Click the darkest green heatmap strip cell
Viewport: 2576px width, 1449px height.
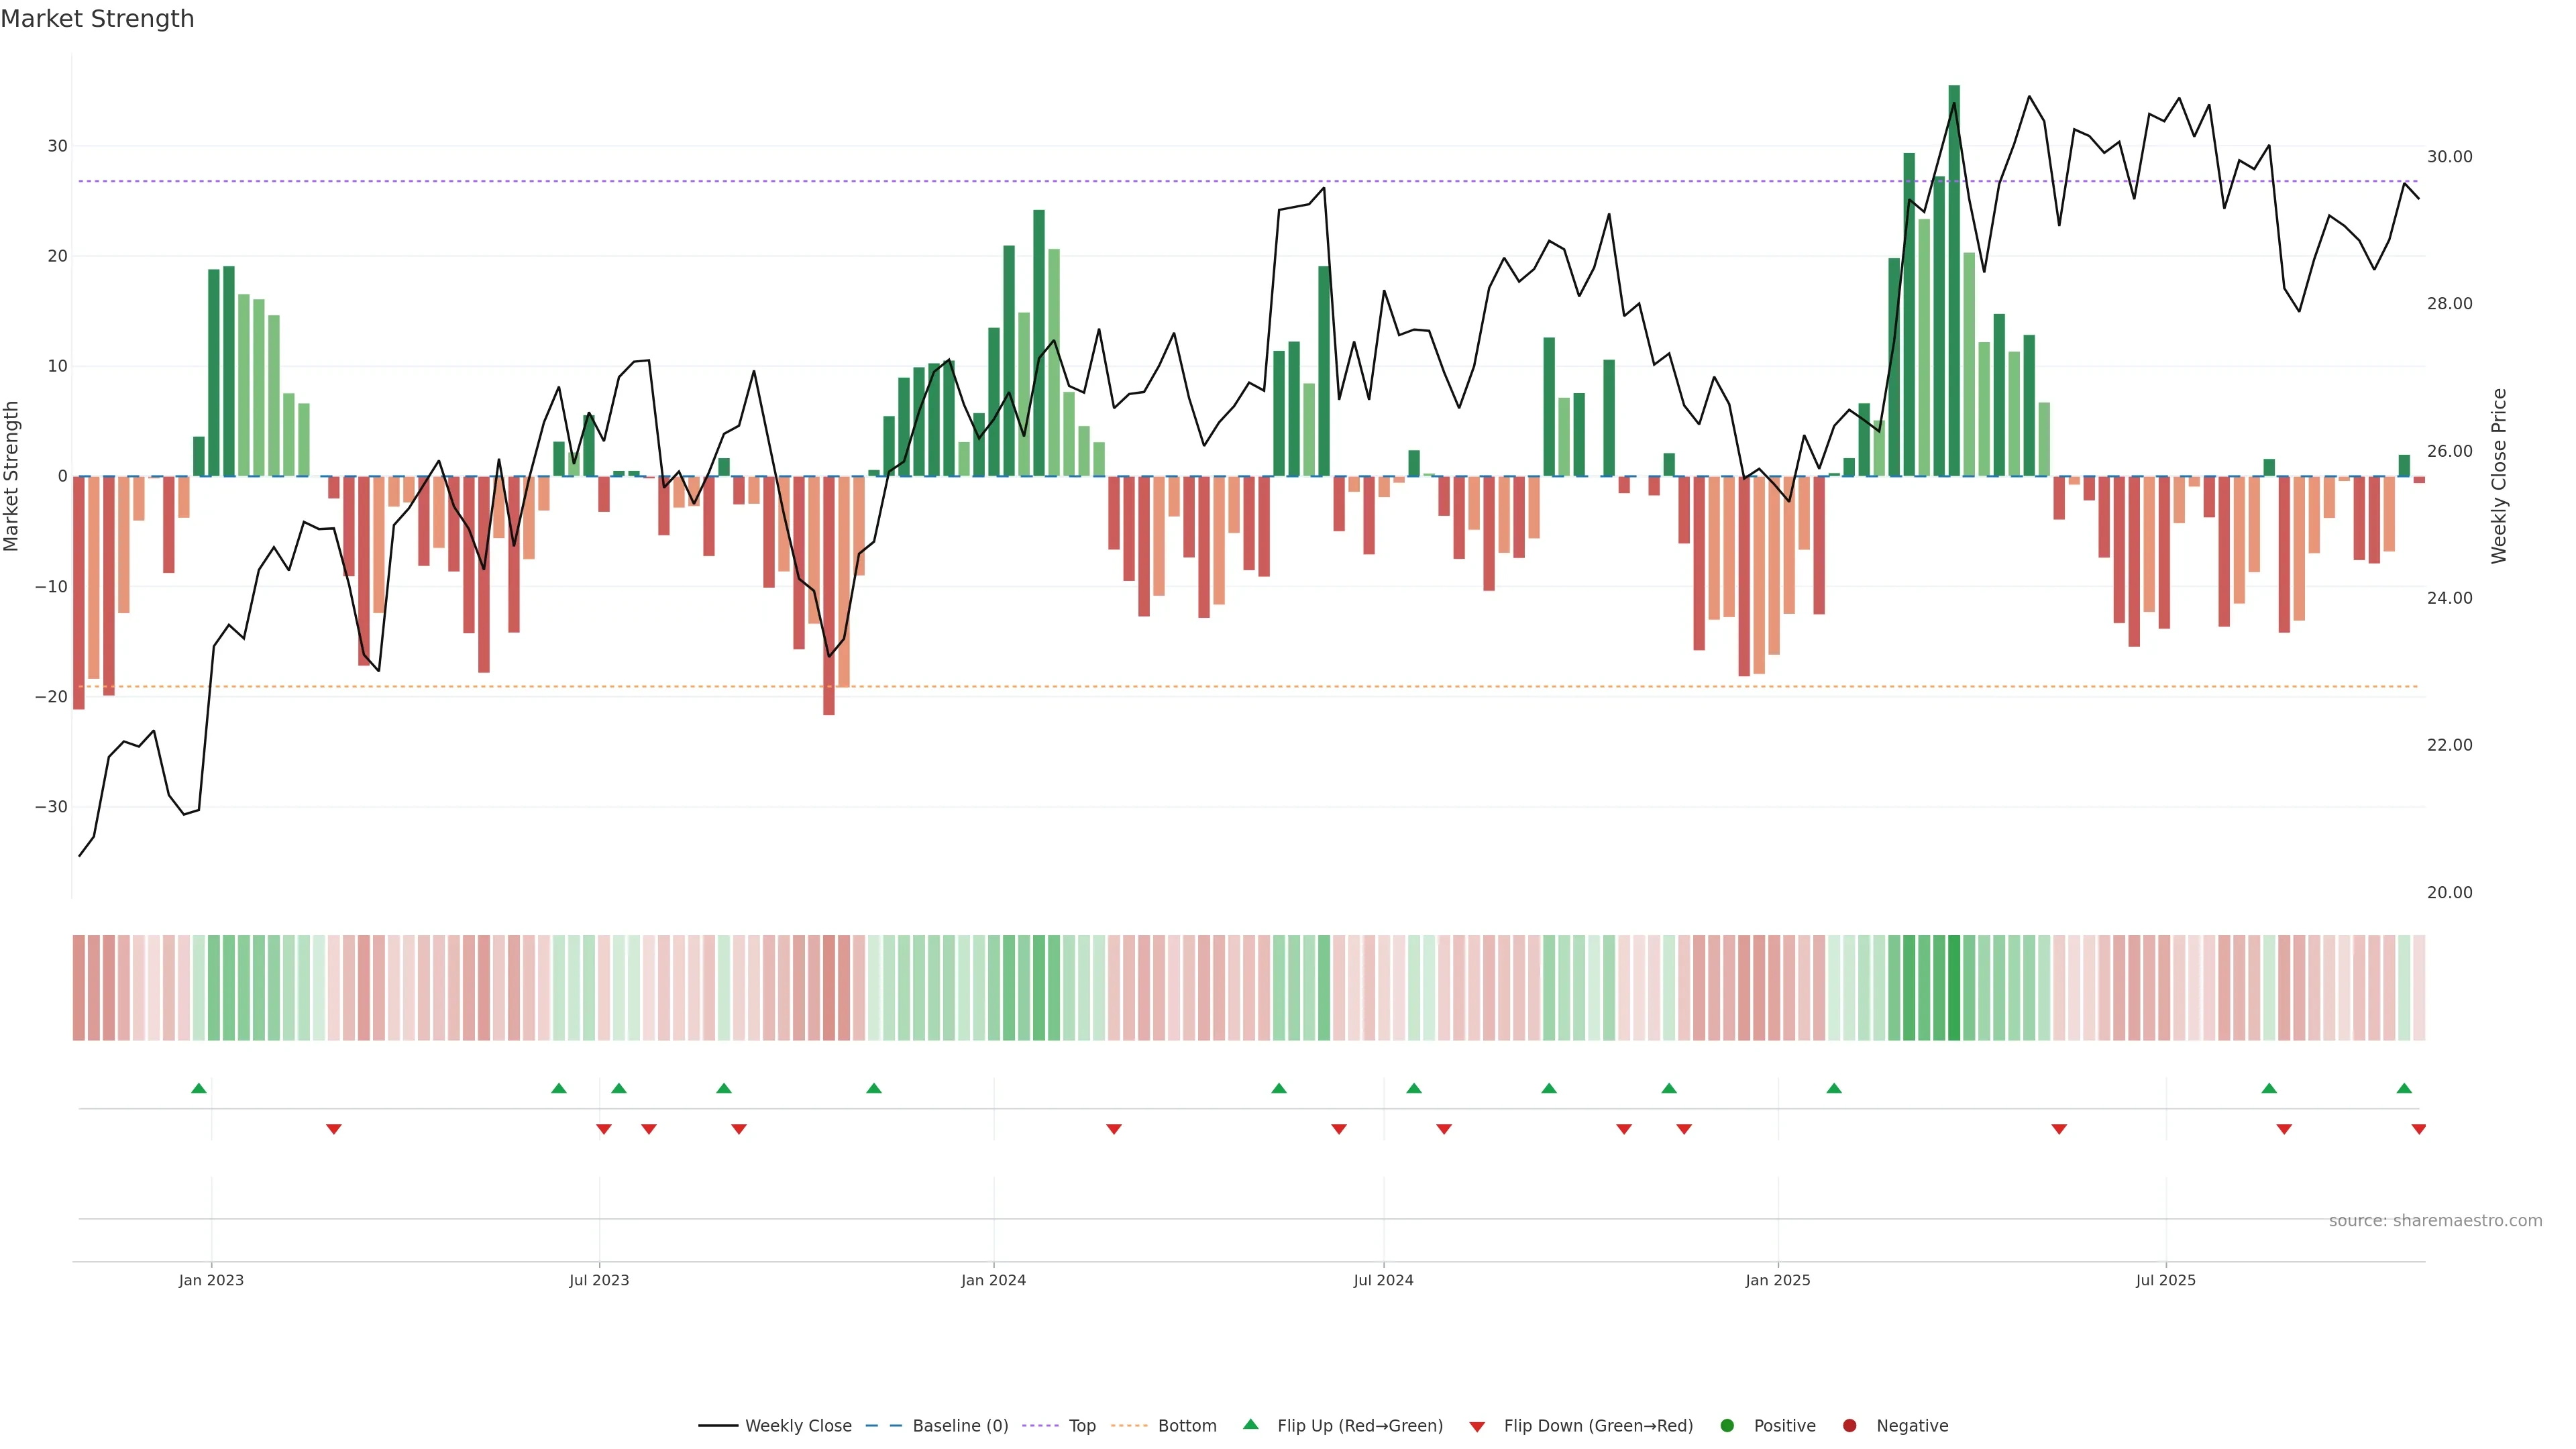[1954, 988]
